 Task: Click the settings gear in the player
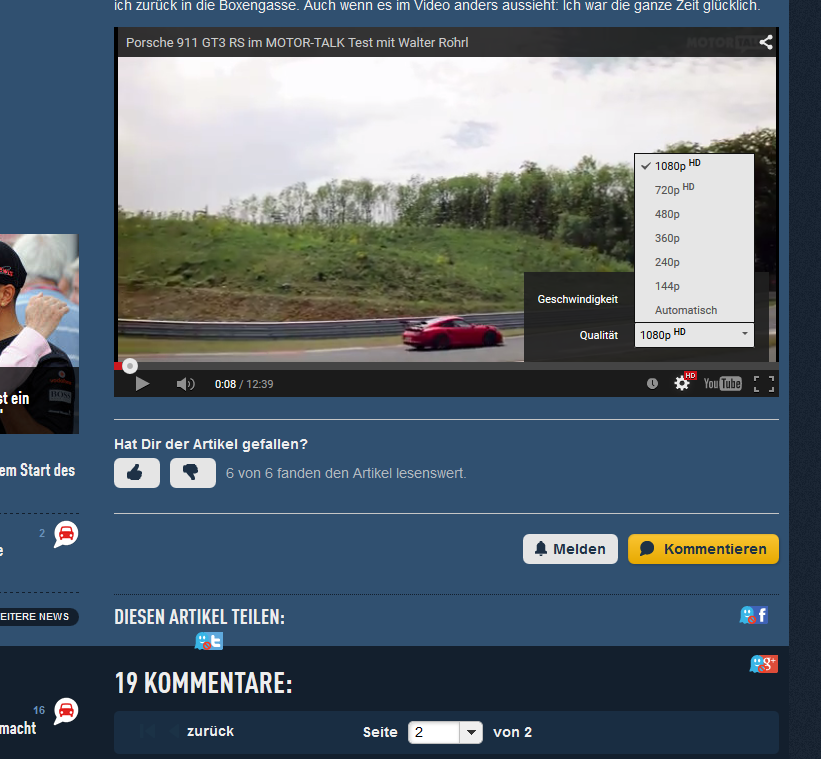(x=681, y=383)
